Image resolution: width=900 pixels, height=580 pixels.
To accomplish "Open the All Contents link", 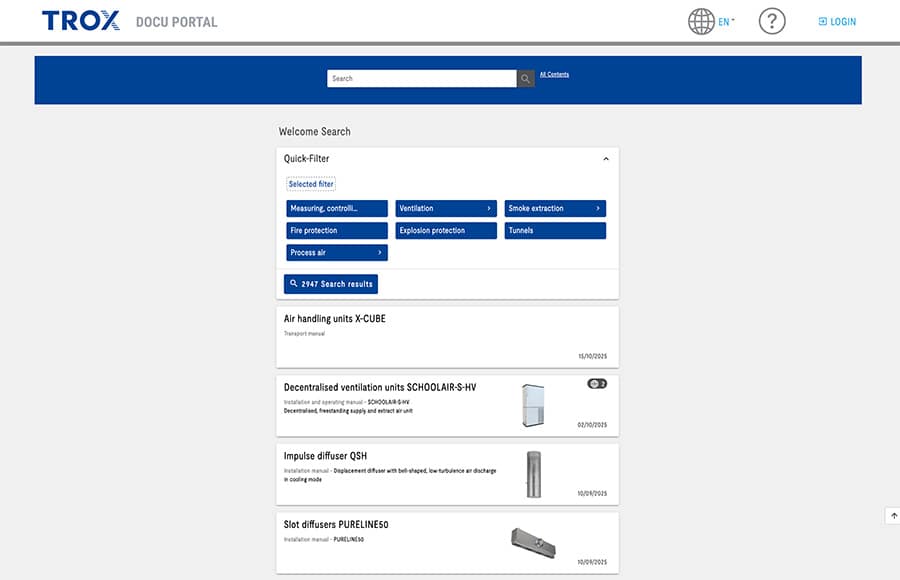I will click(554, 74).
